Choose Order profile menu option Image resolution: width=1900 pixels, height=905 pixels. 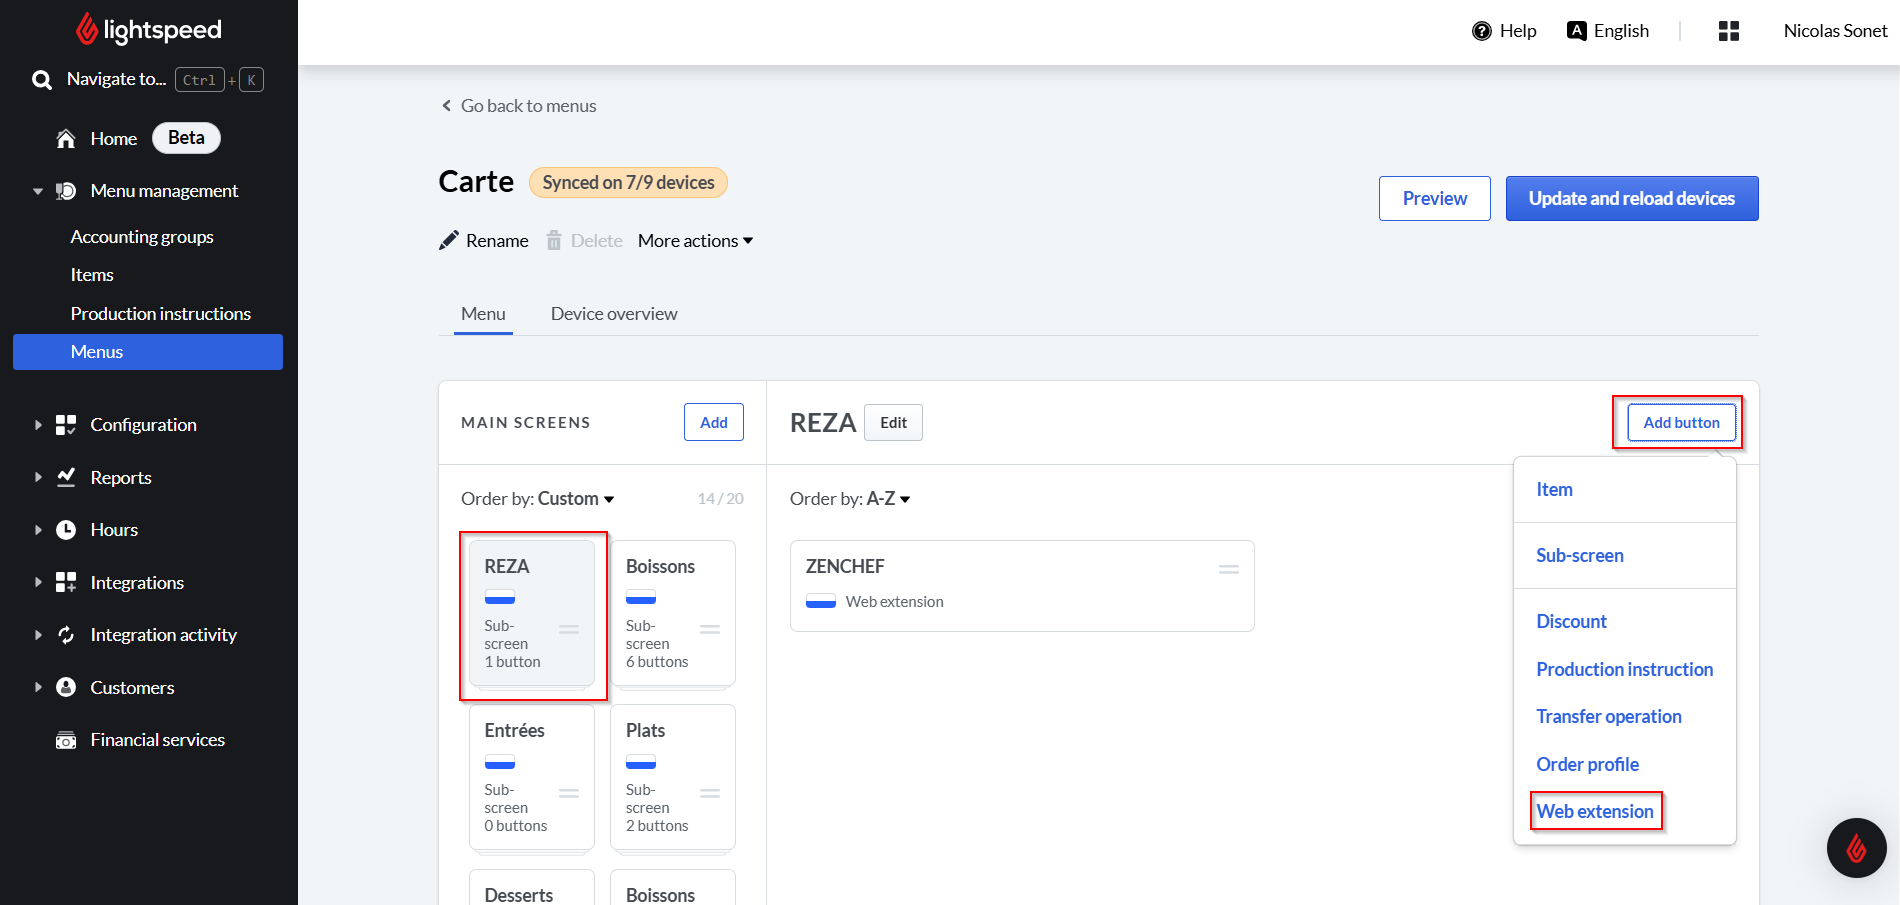coord(1587,765)
